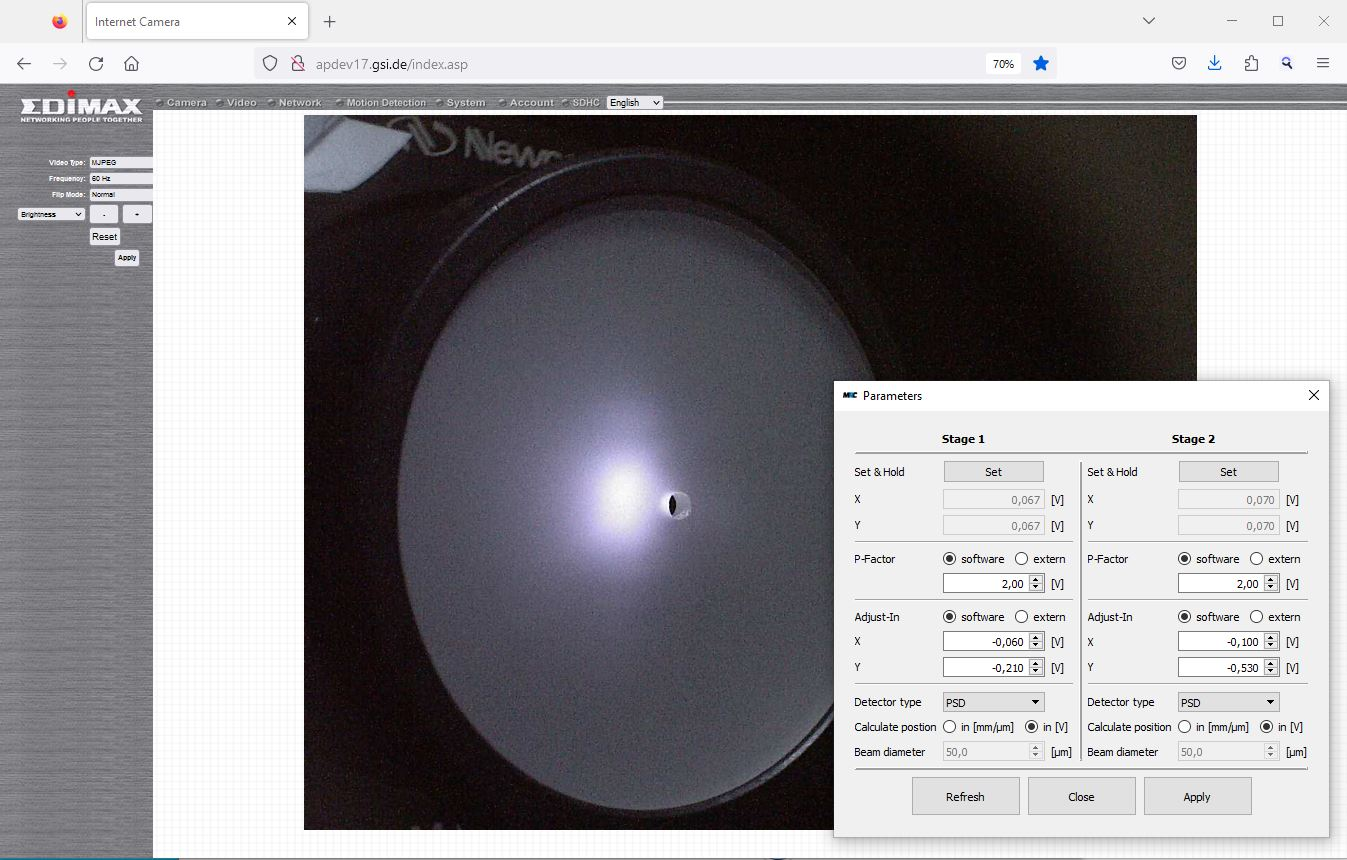Click Set under Stage 2

(1228, 472)
